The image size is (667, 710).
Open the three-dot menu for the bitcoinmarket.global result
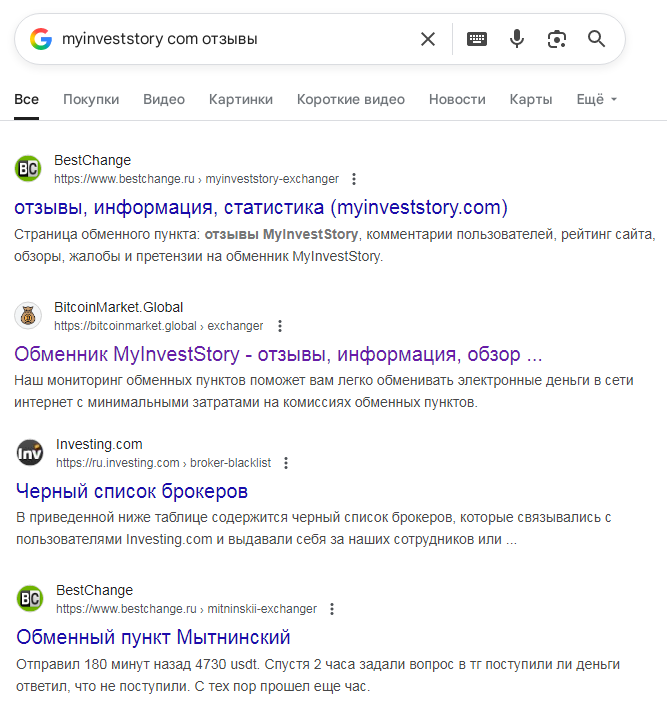click(x=280, y=326)
